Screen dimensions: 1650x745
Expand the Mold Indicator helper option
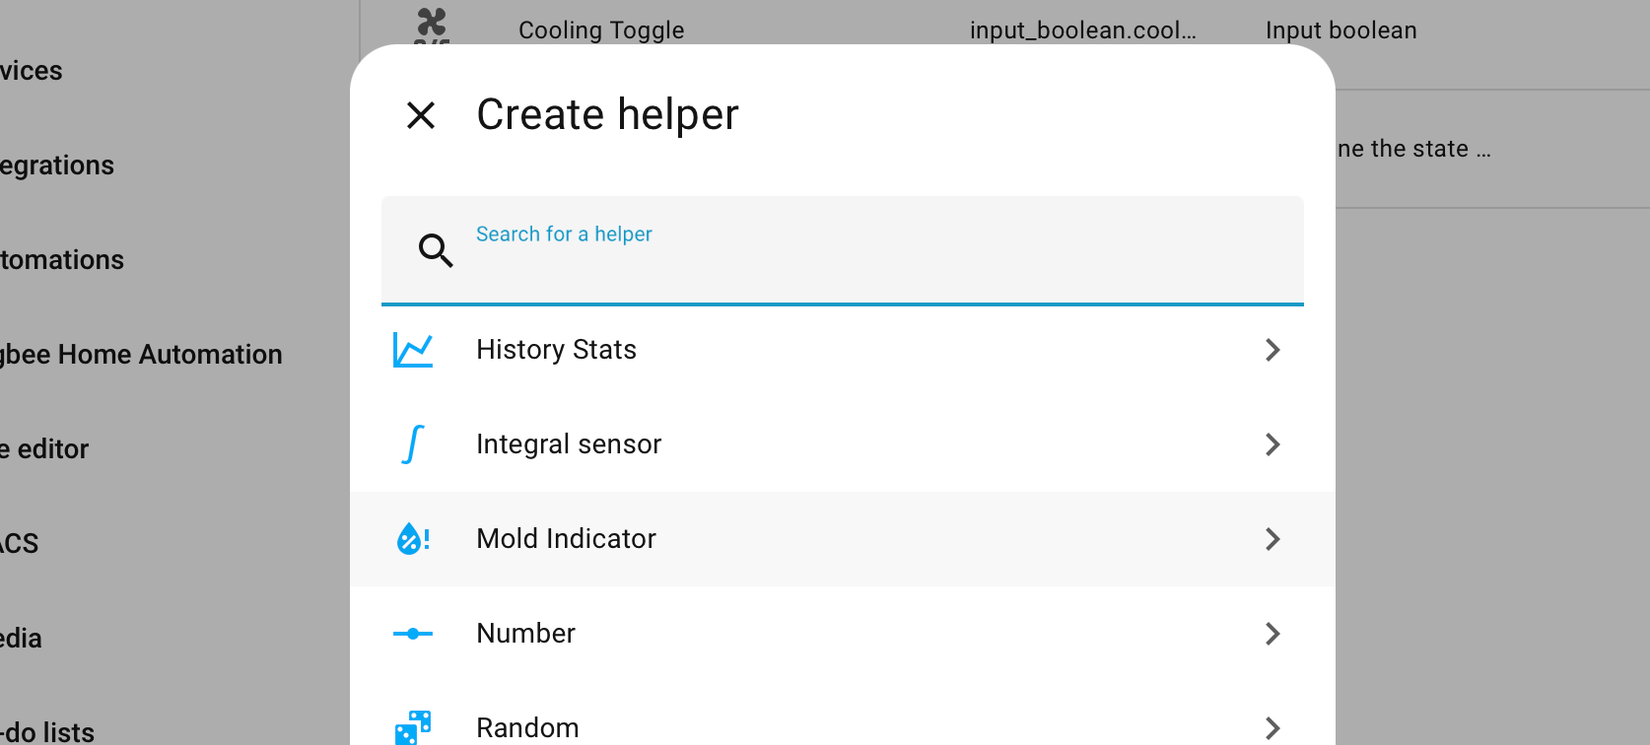click(1272, 539)
